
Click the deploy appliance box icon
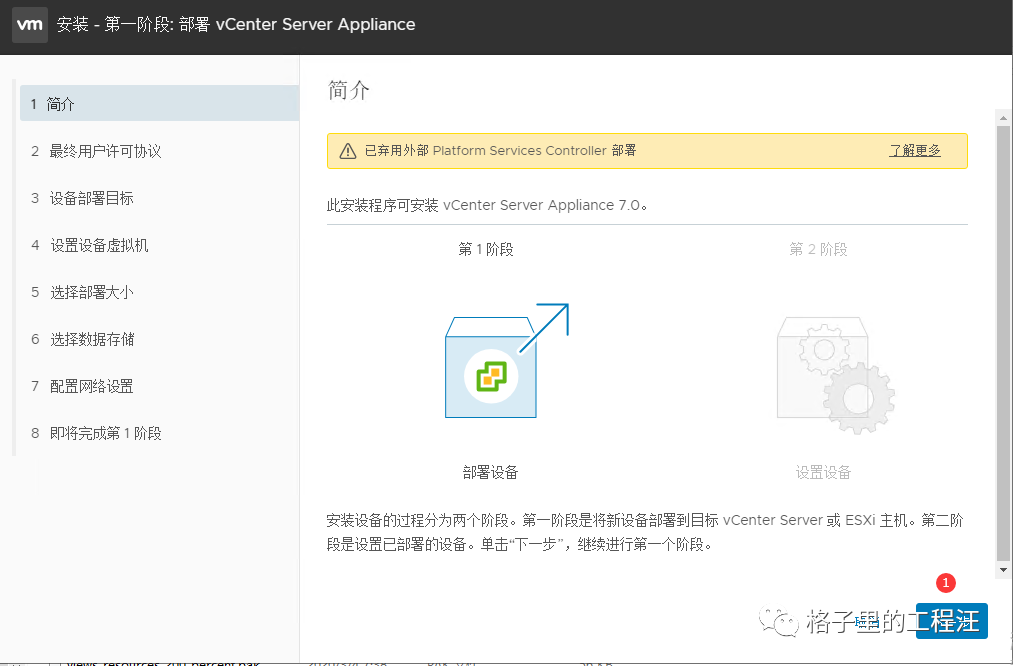tap(506, 360)
